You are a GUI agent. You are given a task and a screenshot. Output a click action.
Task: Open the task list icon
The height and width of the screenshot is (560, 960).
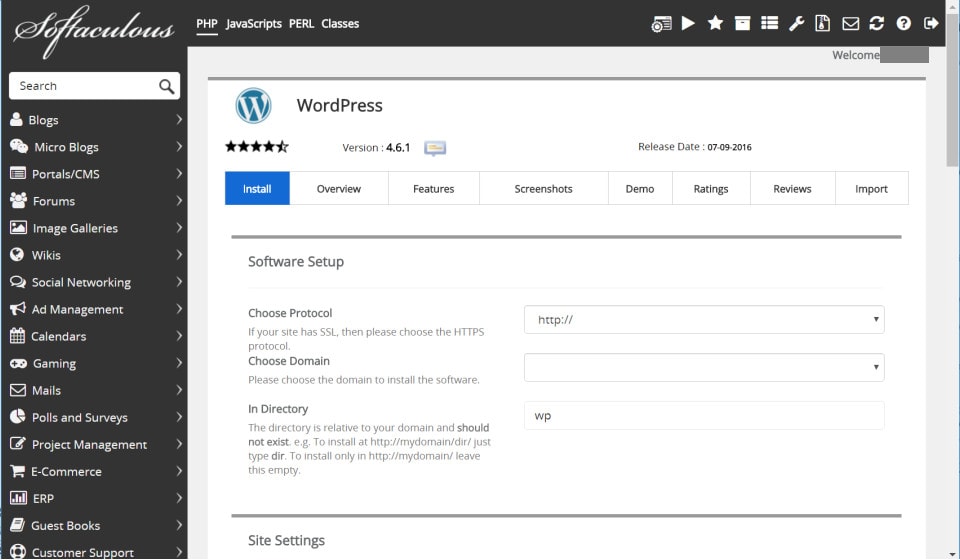770,23
